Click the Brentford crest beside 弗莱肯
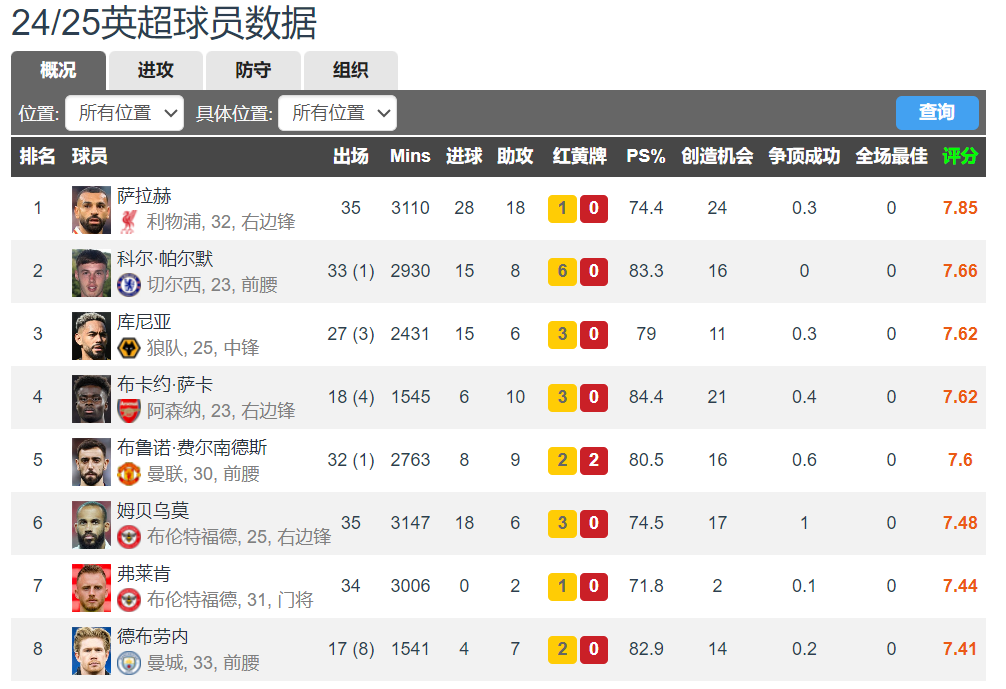 pyautogui.click(x=129, y=599)
